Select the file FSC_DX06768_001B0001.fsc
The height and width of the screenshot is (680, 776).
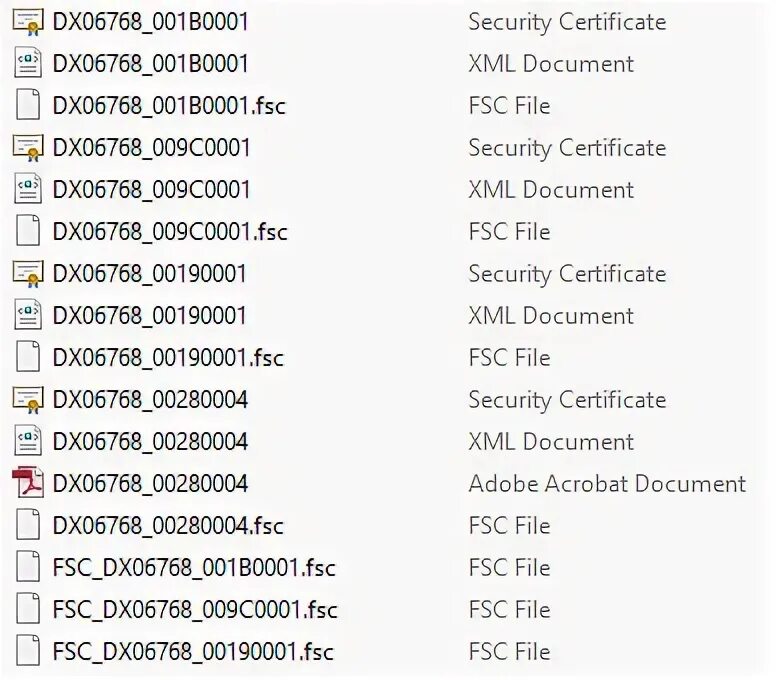[194, 568]
